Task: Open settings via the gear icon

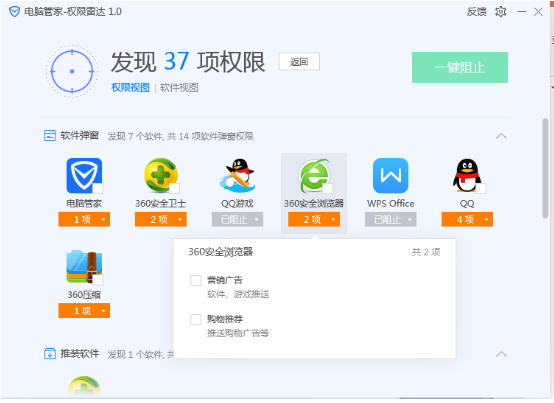Action: pyautogui.click(x=501, y=12)
